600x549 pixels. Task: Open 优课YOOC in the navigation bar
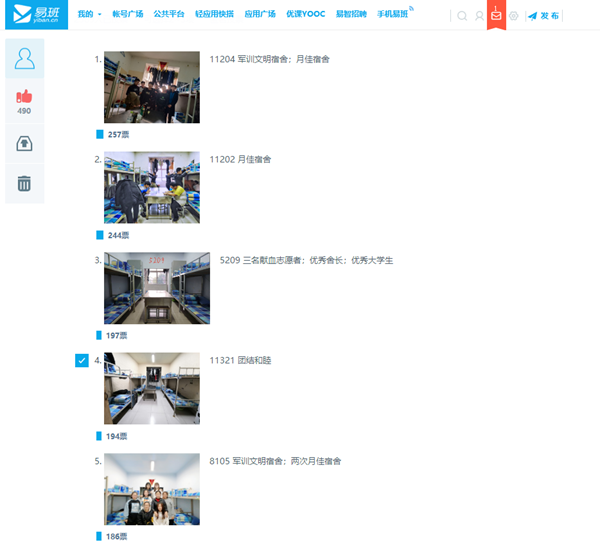point(305,14)
